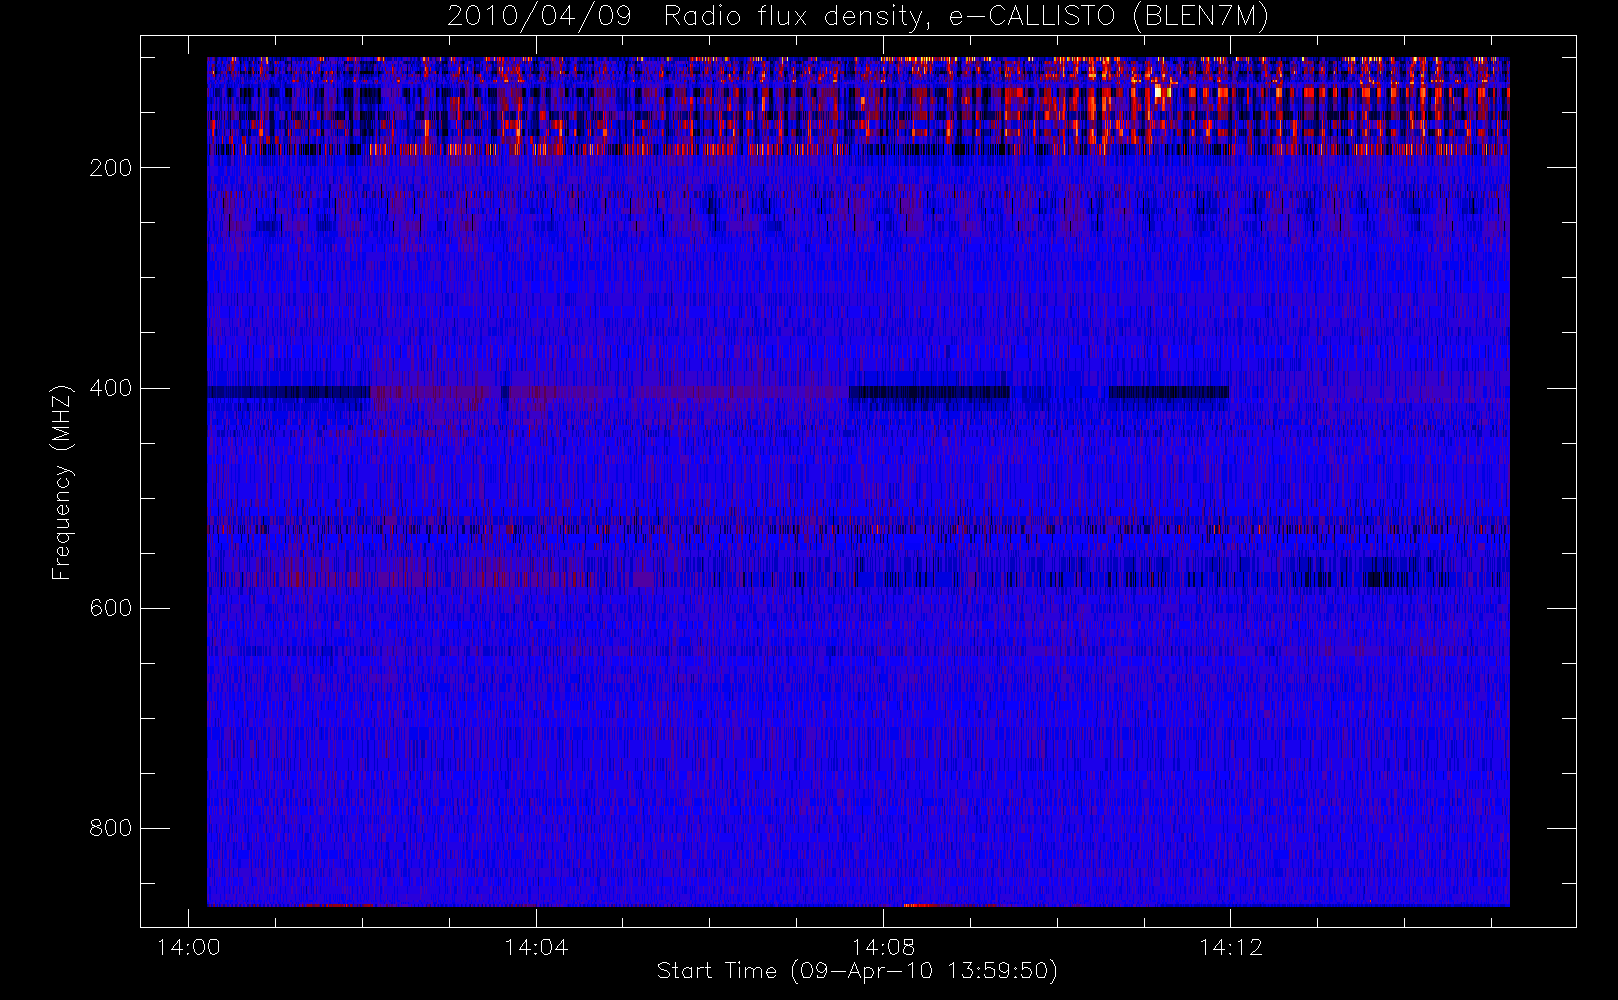This screenshot has height=1000, width=1618.
Task: Click the '14:08' time tick label
Action: click(883, 947)
